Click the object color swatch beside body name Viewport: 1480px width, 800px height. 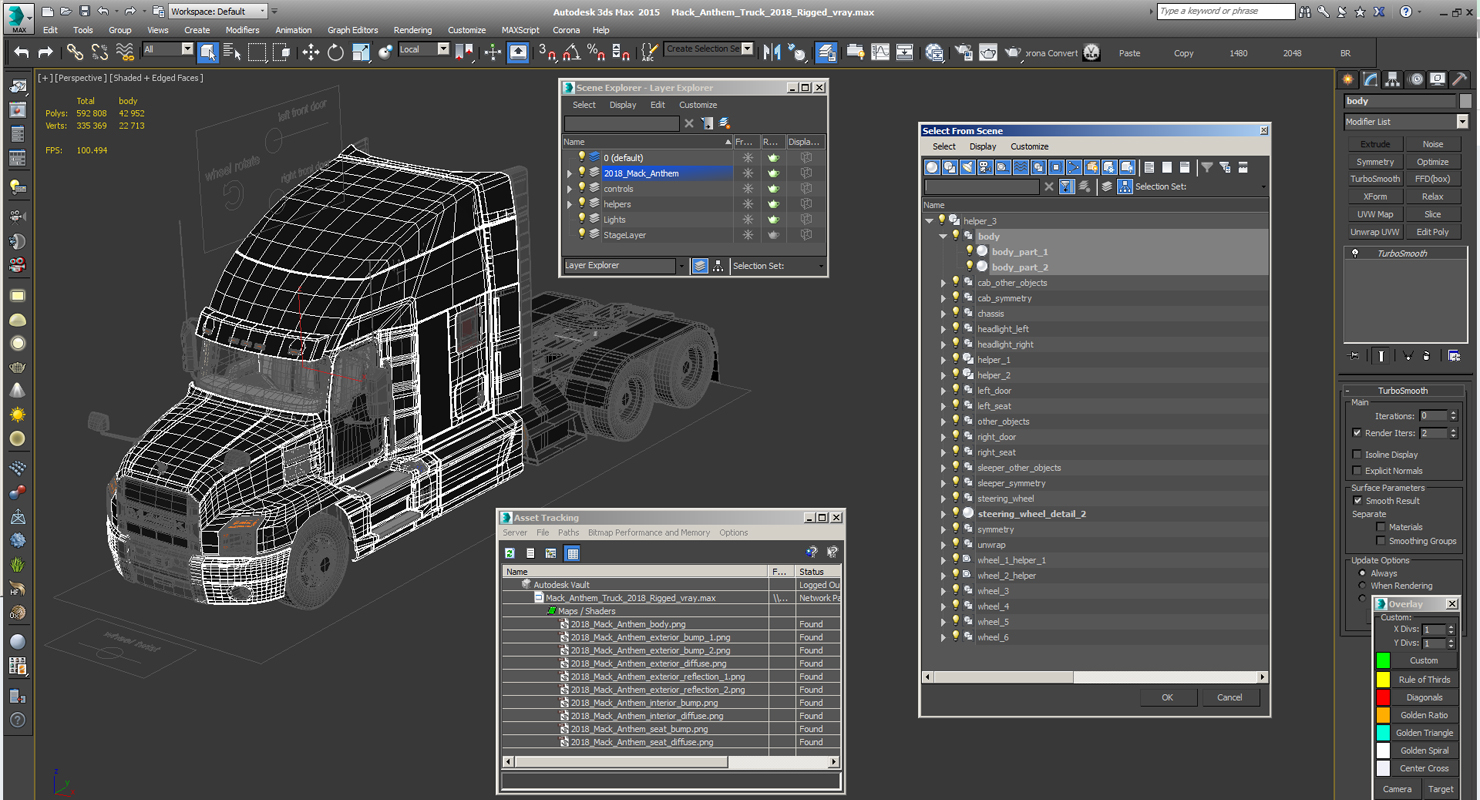(x=1465, y=101)
